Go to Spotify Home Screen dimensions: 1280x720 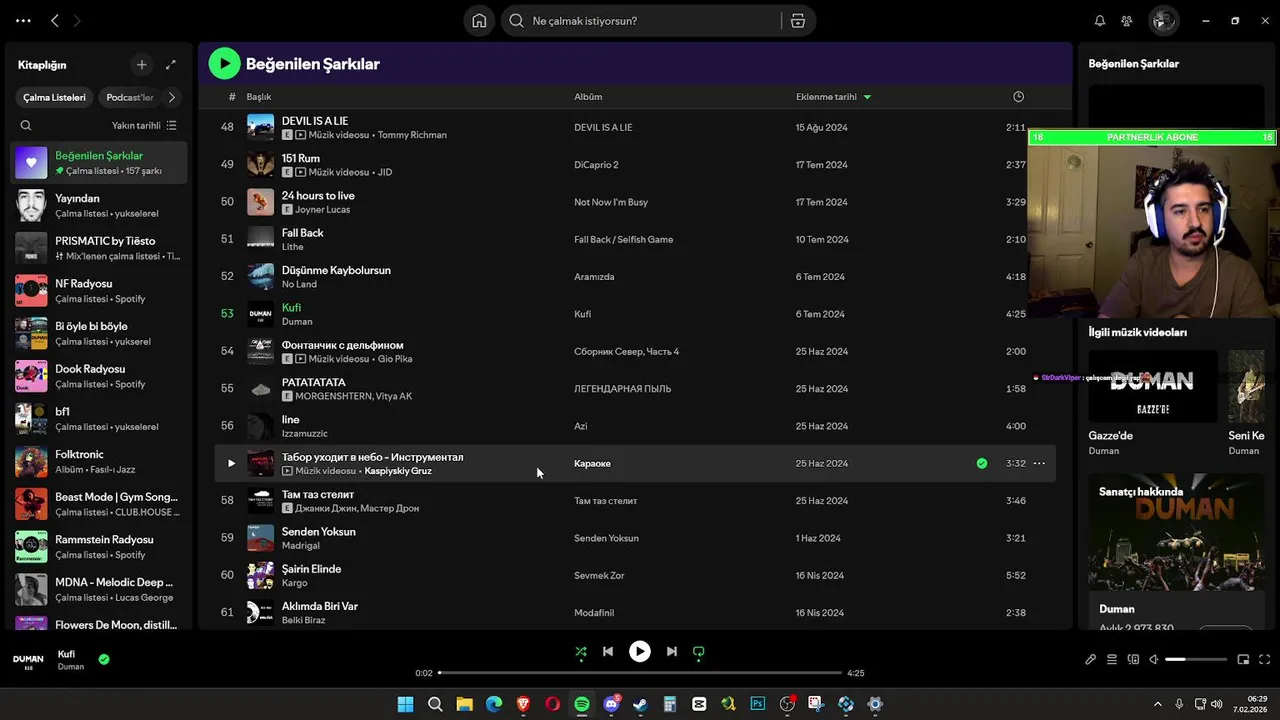(479, 21)
